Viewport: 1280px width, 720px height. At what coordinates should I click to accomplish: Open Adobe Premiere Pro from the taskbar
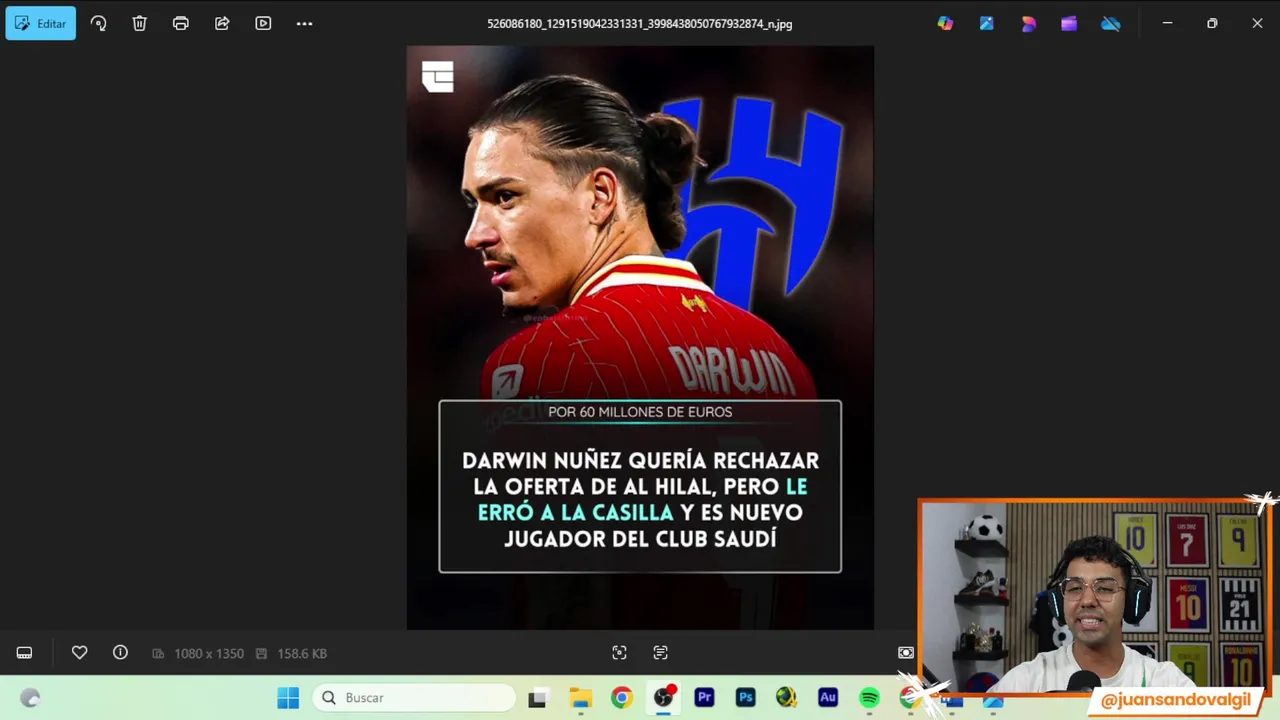[704, 698]
